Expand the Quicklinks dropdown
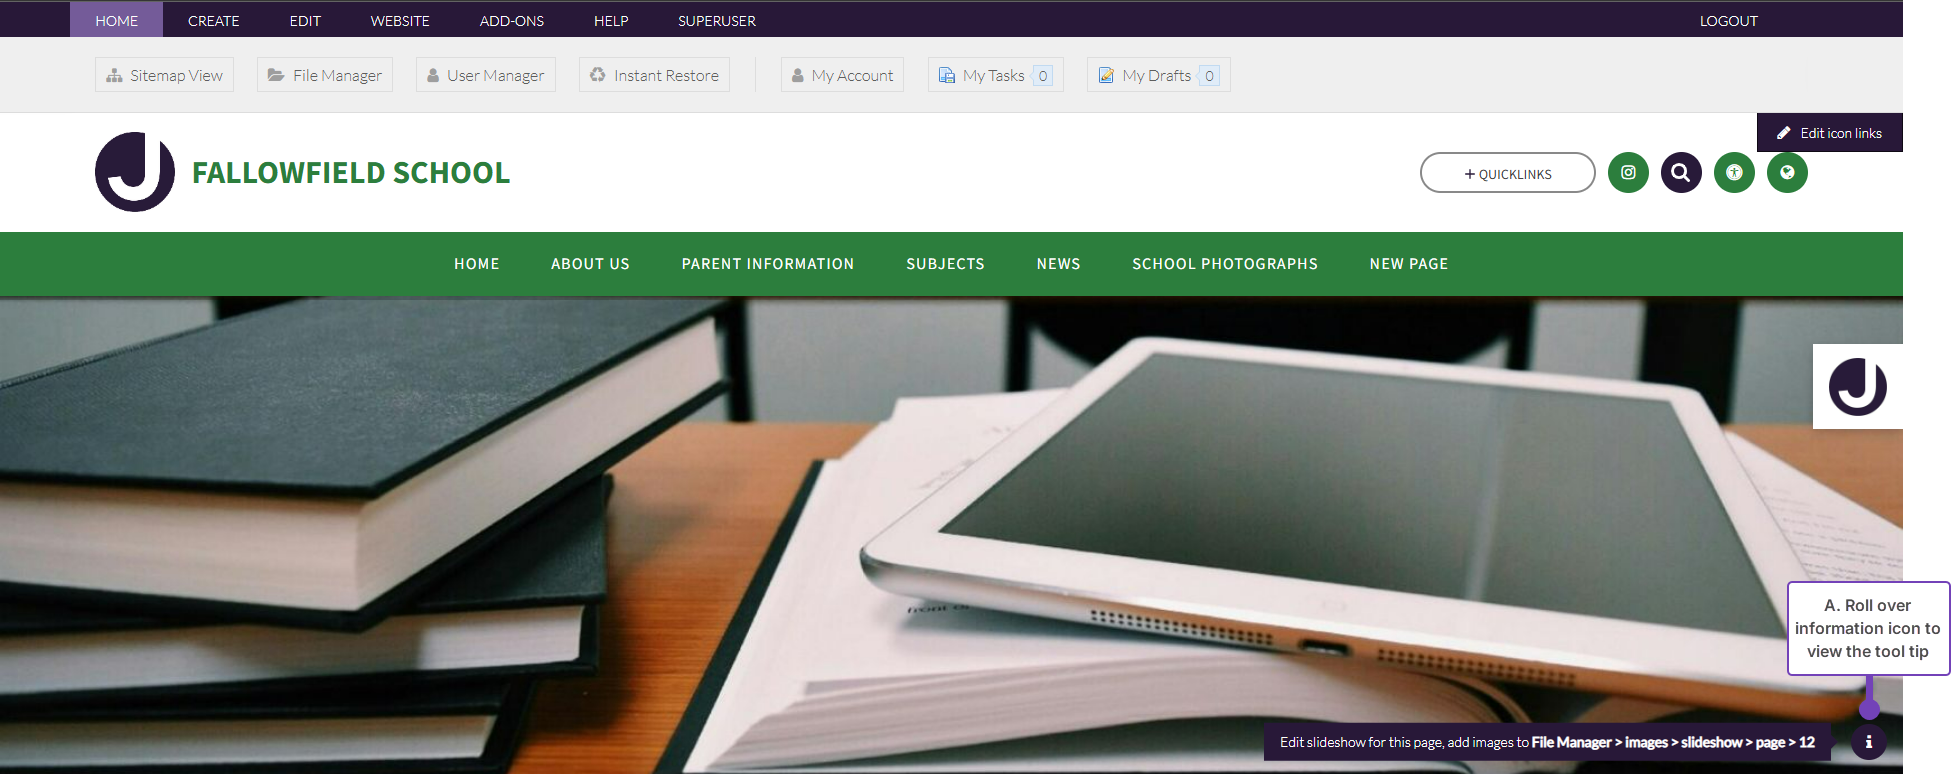 coord(1507,173)
